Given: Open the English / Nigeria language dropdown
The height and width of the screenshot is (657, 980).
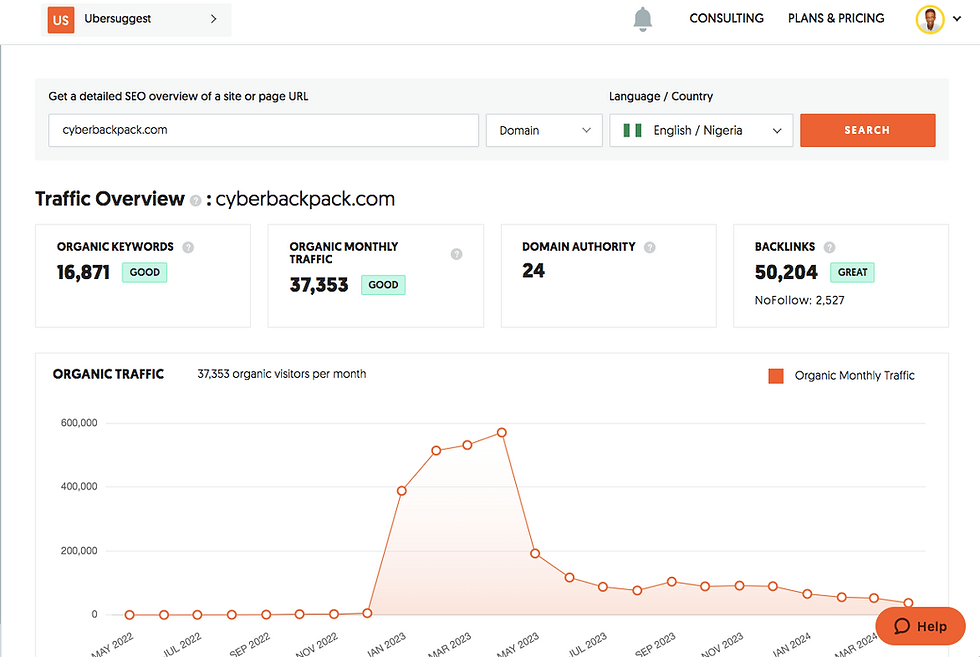Looking at the screenshot, I should (x=700, y=130).
